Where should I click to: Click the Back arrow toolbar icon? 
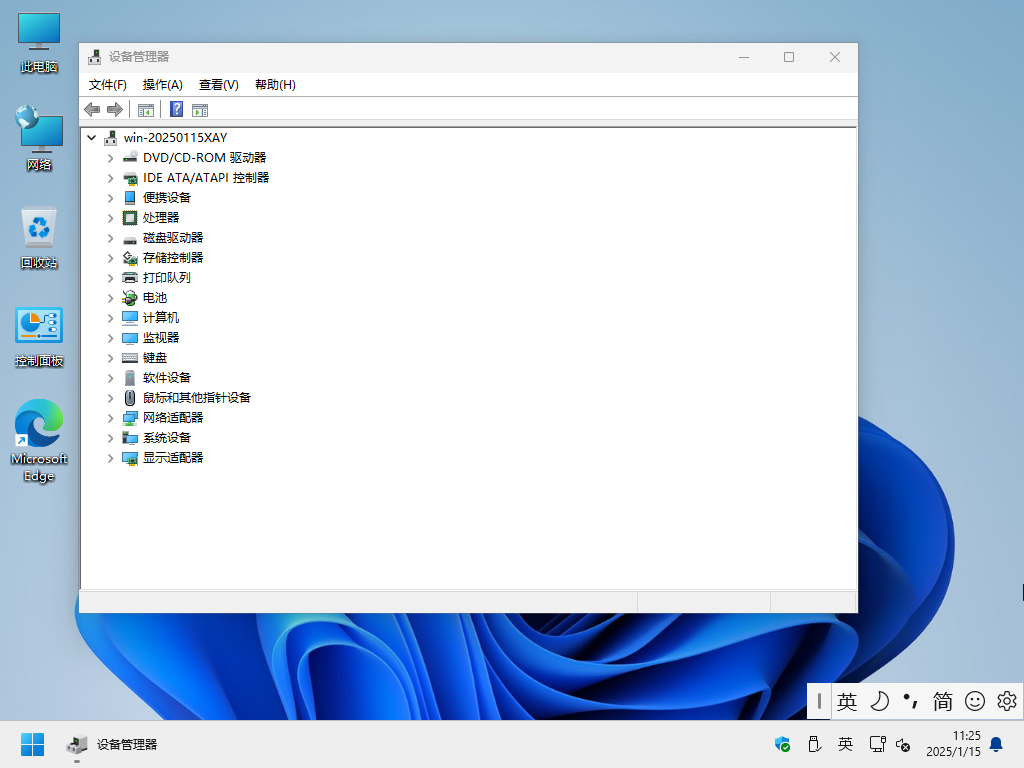(92, 110)
